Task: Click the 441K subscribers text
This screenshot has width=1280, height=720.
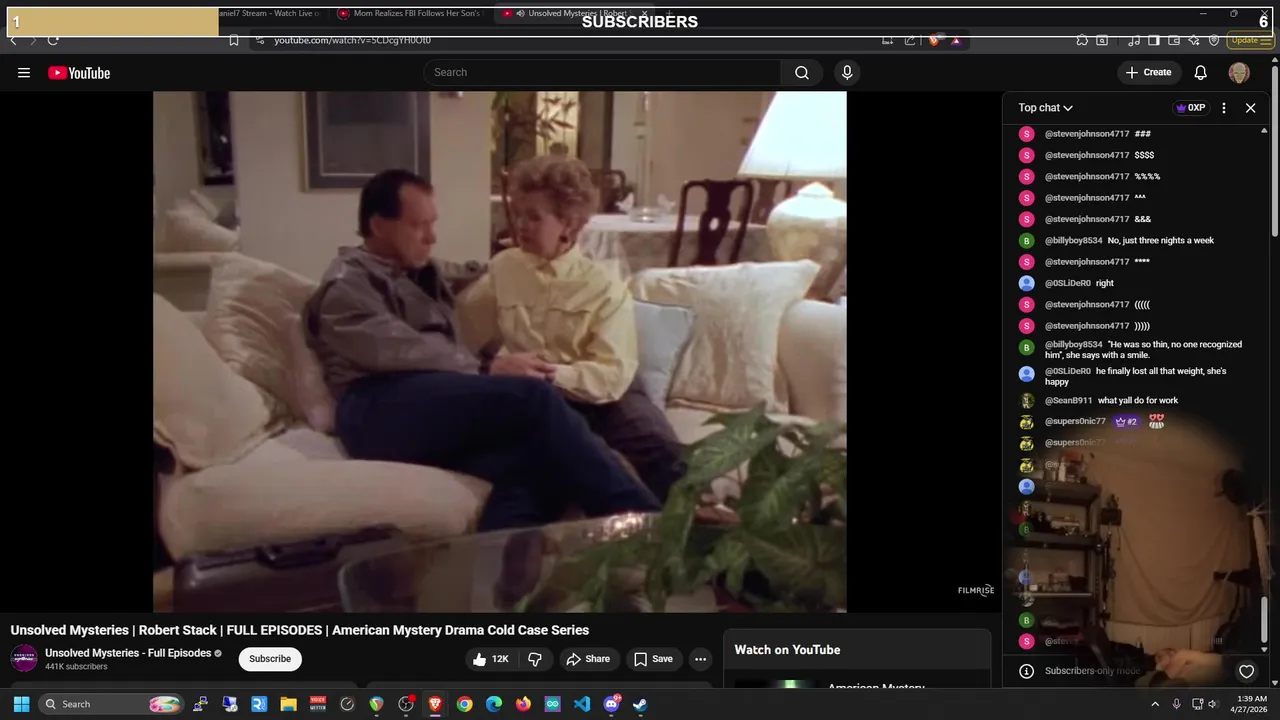Action: click(76, 667)
